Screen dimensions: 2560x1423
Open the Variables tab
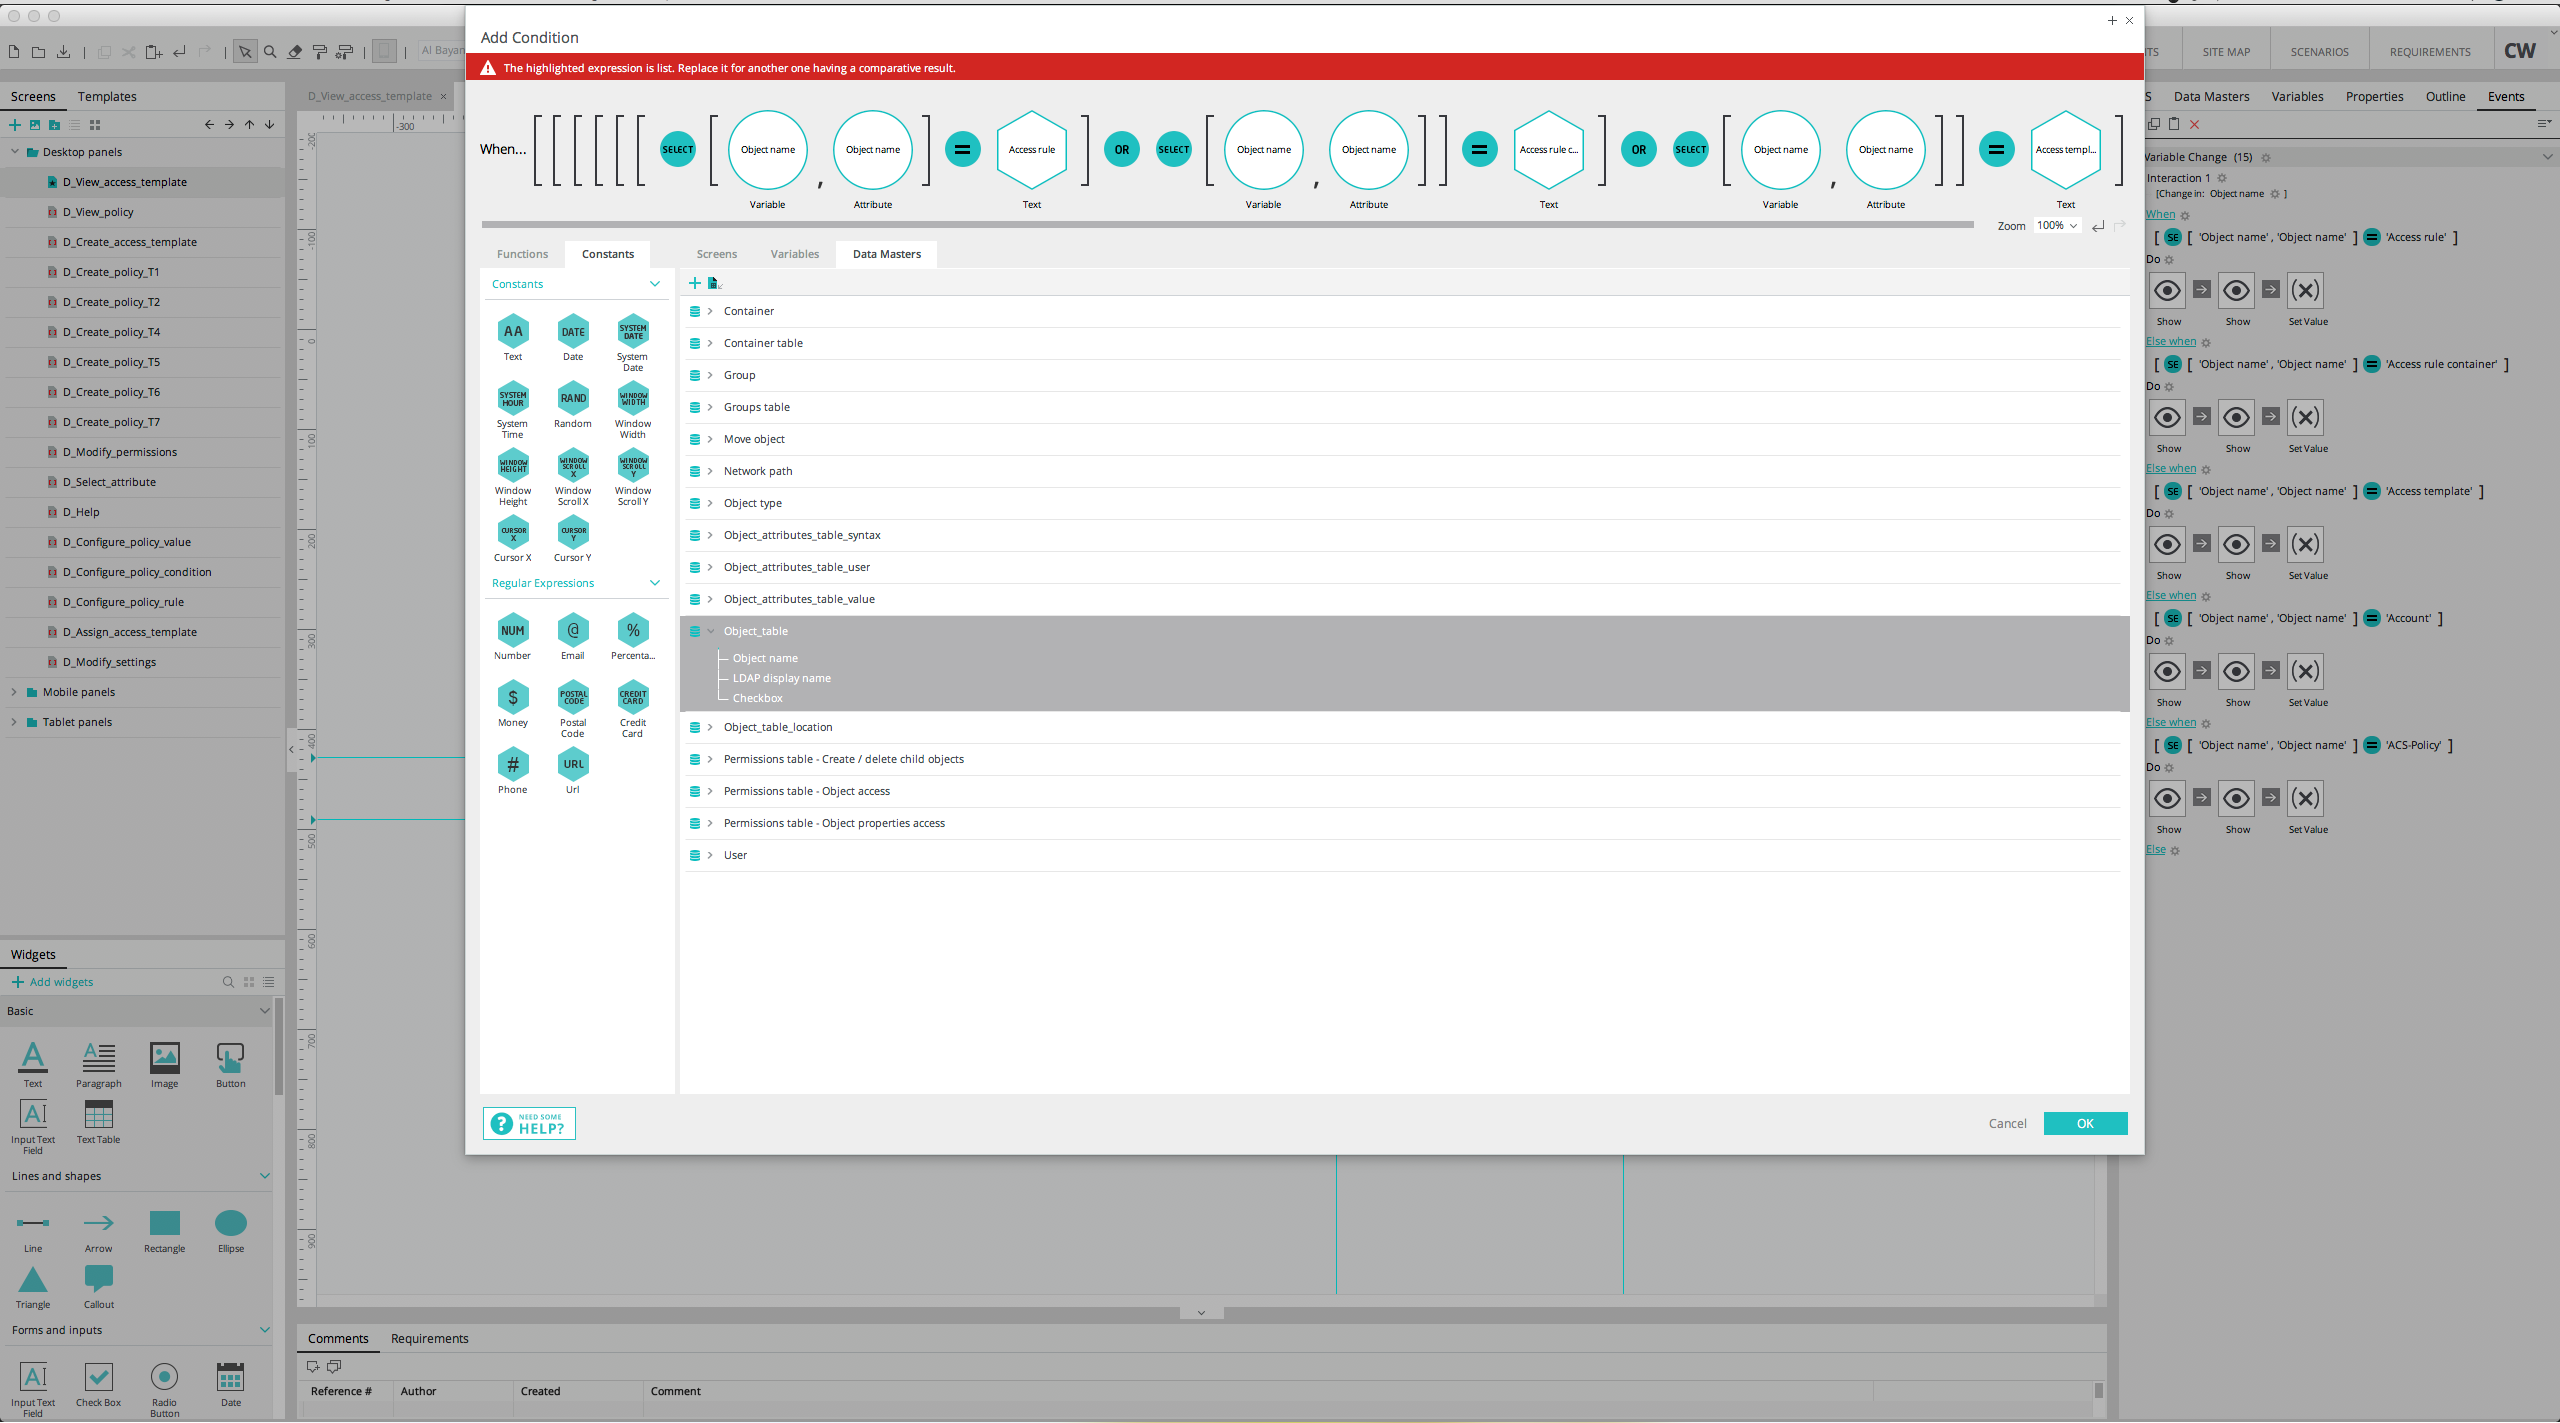794,254
